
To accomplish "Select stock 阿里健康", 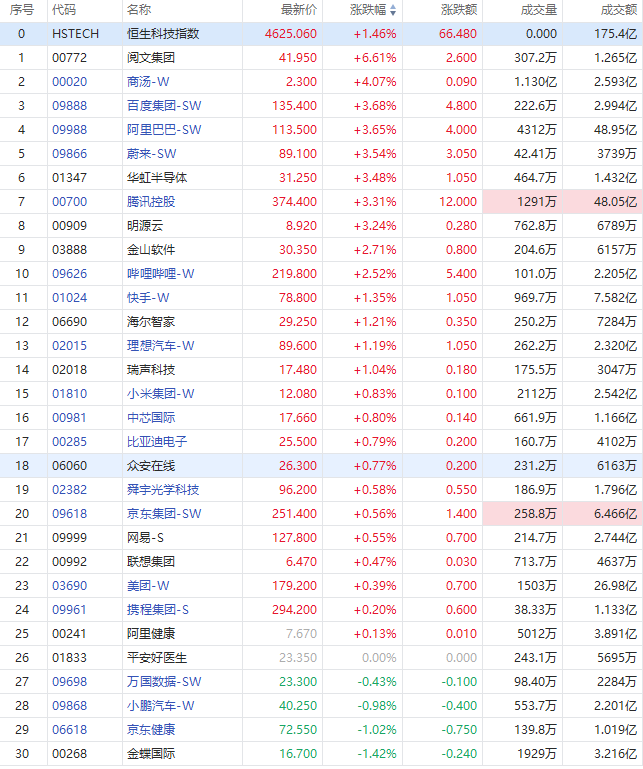I will (151, 634).
